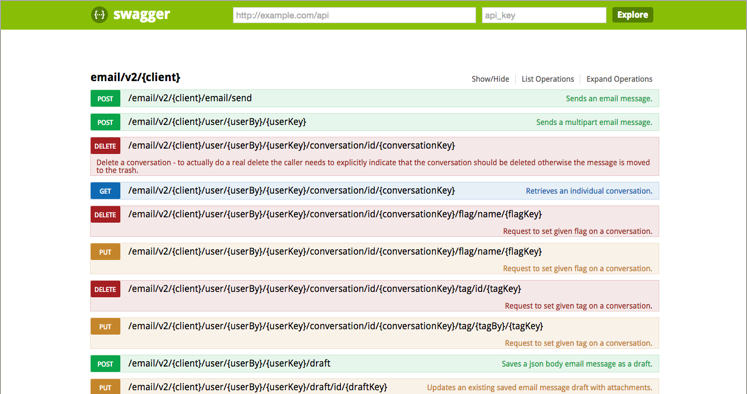
Task: Click PUT badge for flag/name/{flagKey}
Action: click(105, 252)
